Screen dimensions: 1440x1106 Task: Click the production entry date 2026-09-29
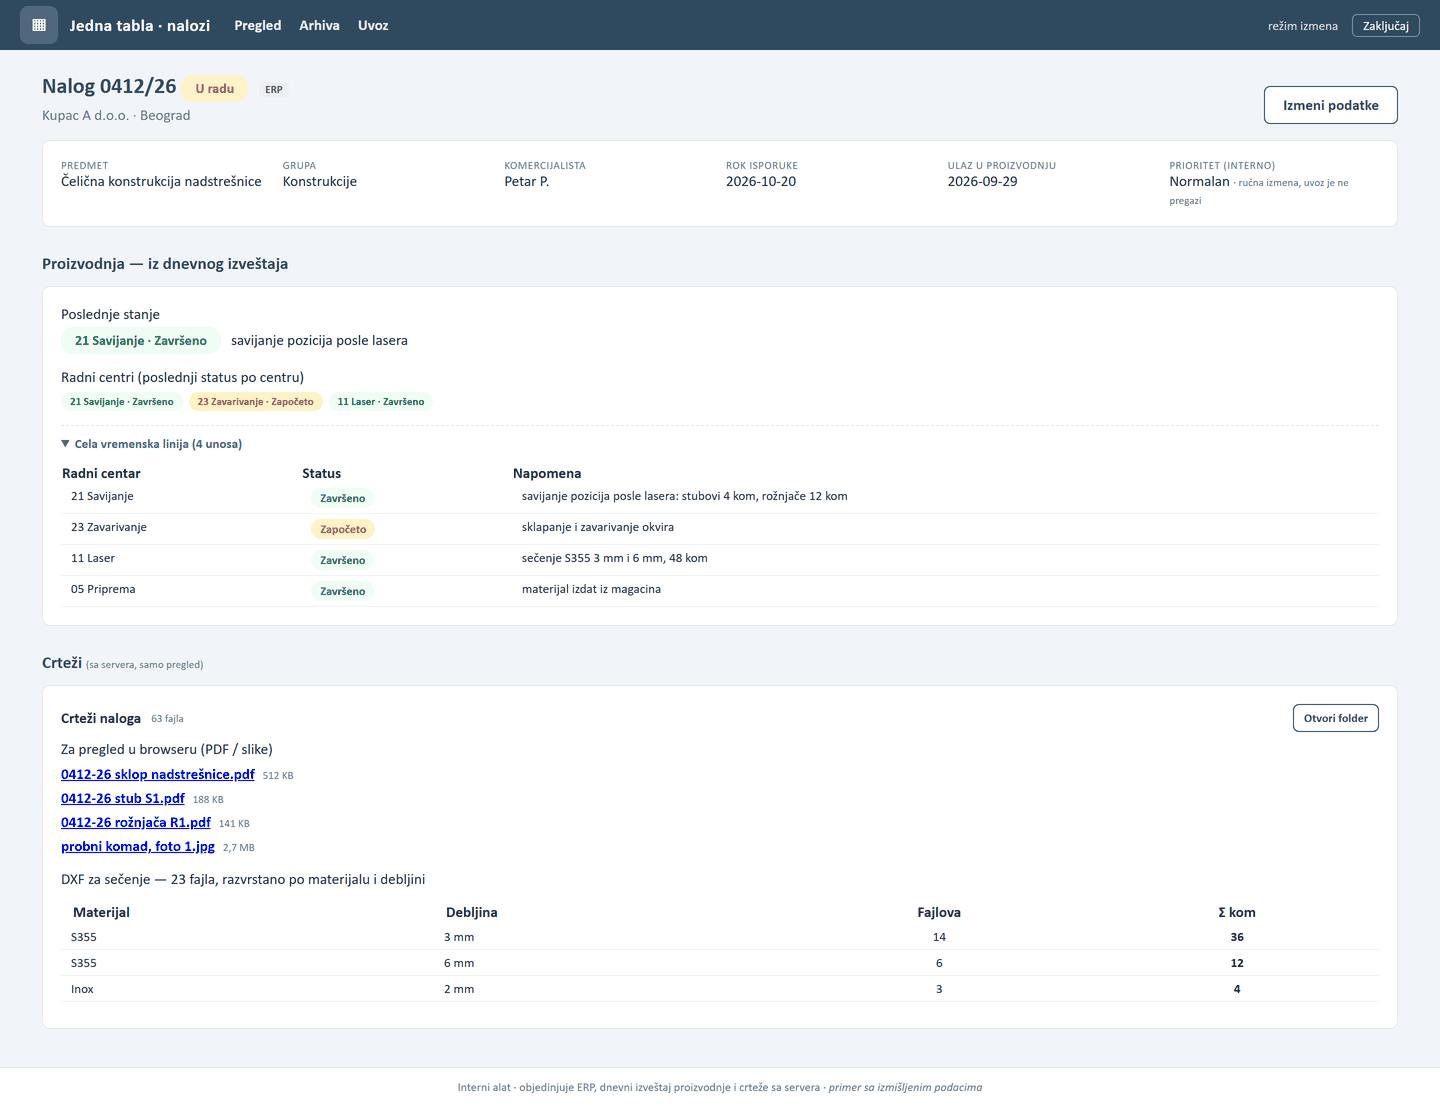click(x=983, y=181)
